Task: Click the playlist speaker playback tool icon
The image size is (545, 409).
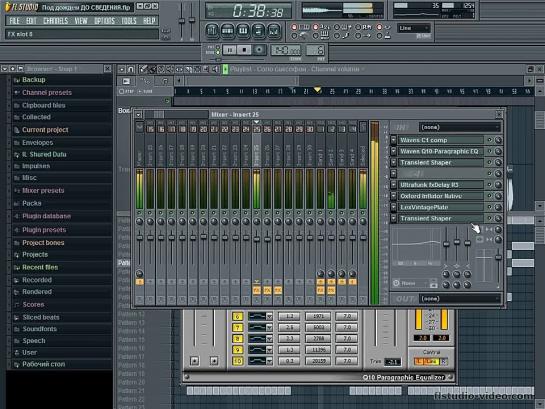Action: (215, 69)
